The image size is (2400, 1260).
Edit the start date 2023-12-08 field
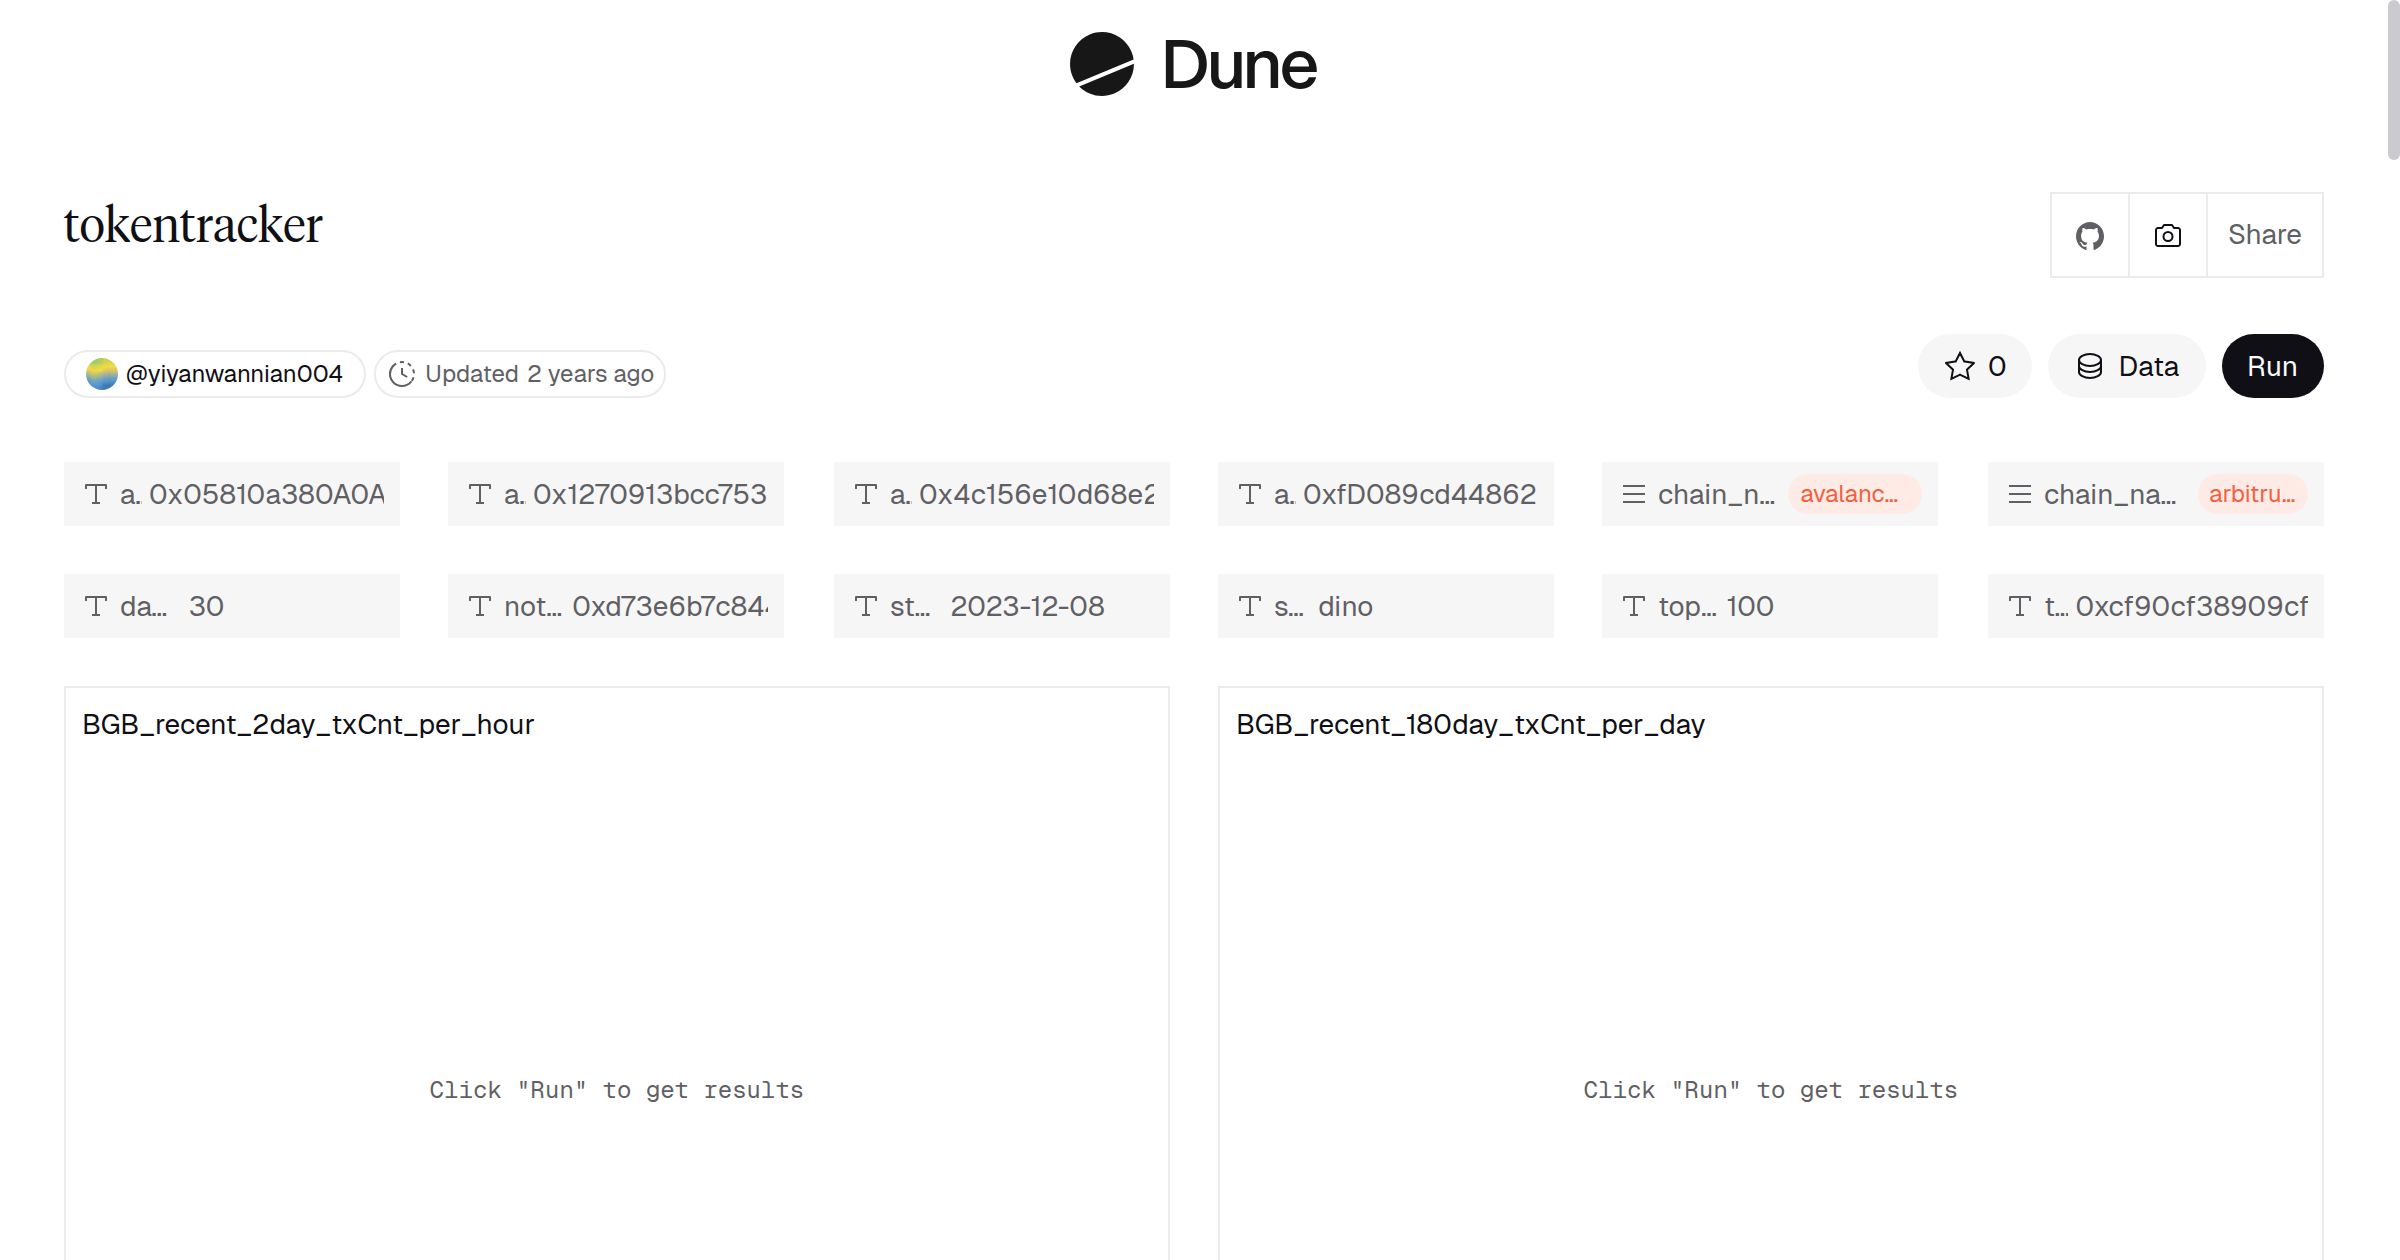1027,606
